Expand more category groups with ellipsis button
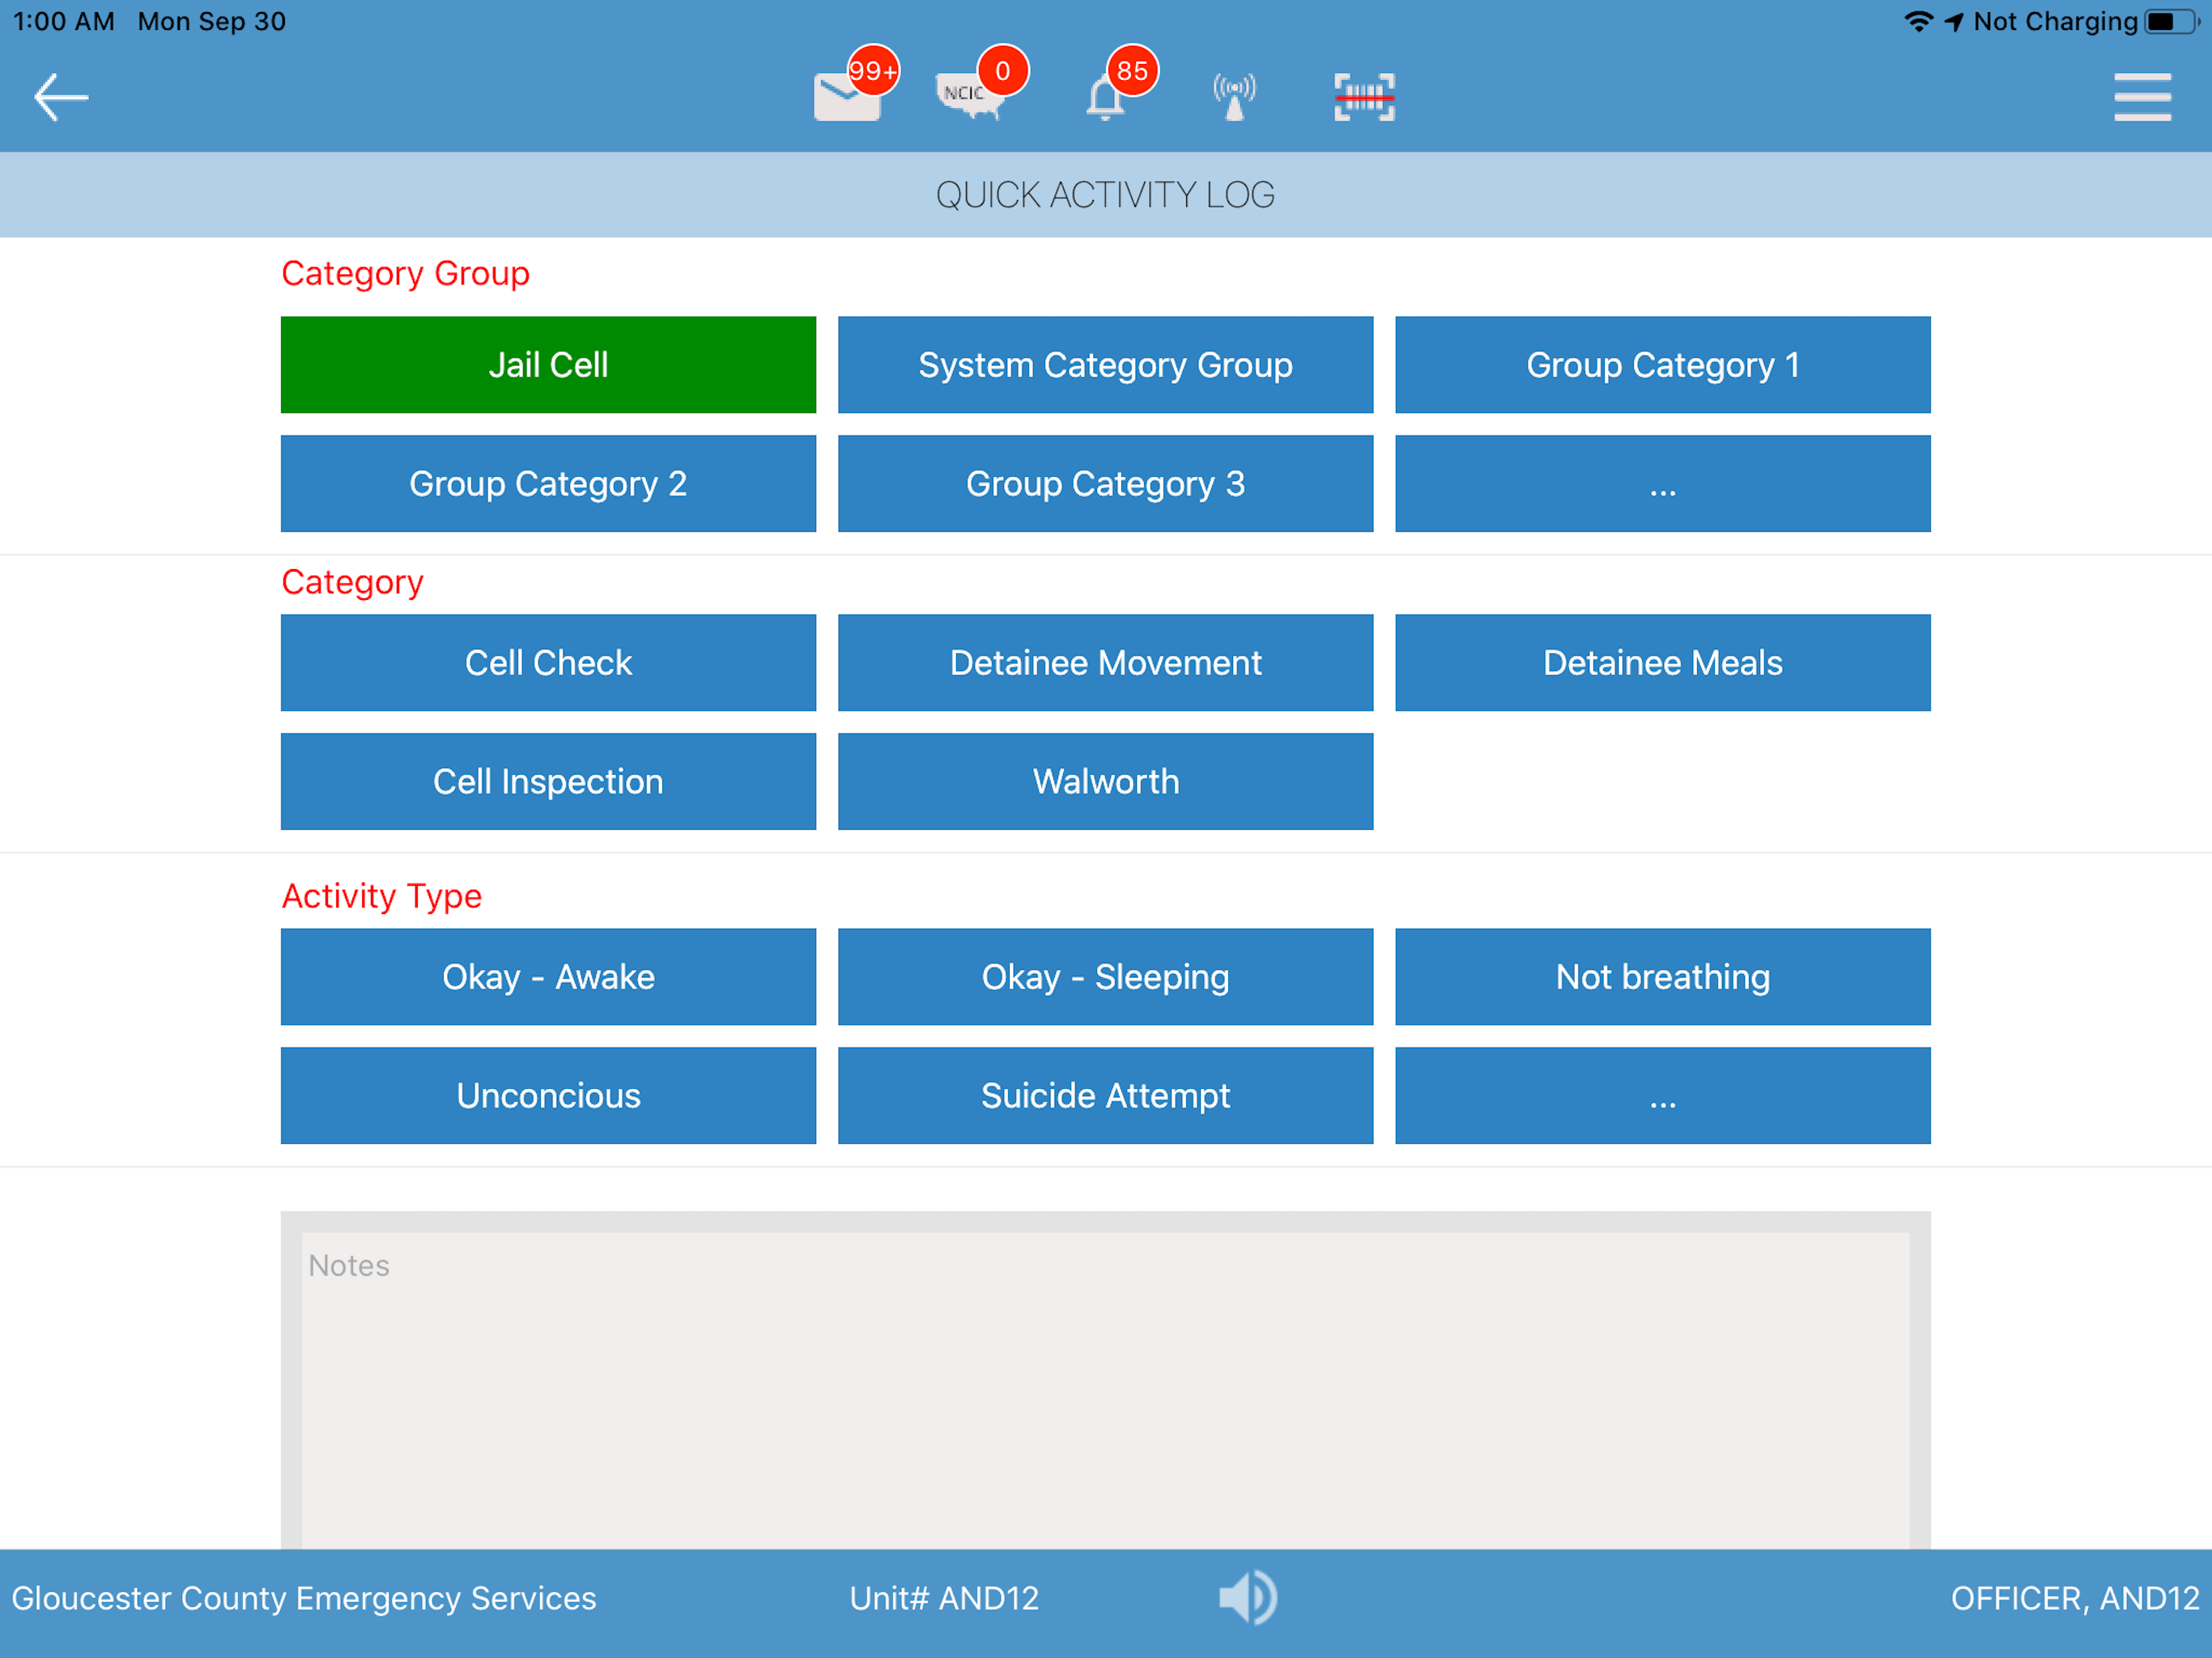 1662,484
